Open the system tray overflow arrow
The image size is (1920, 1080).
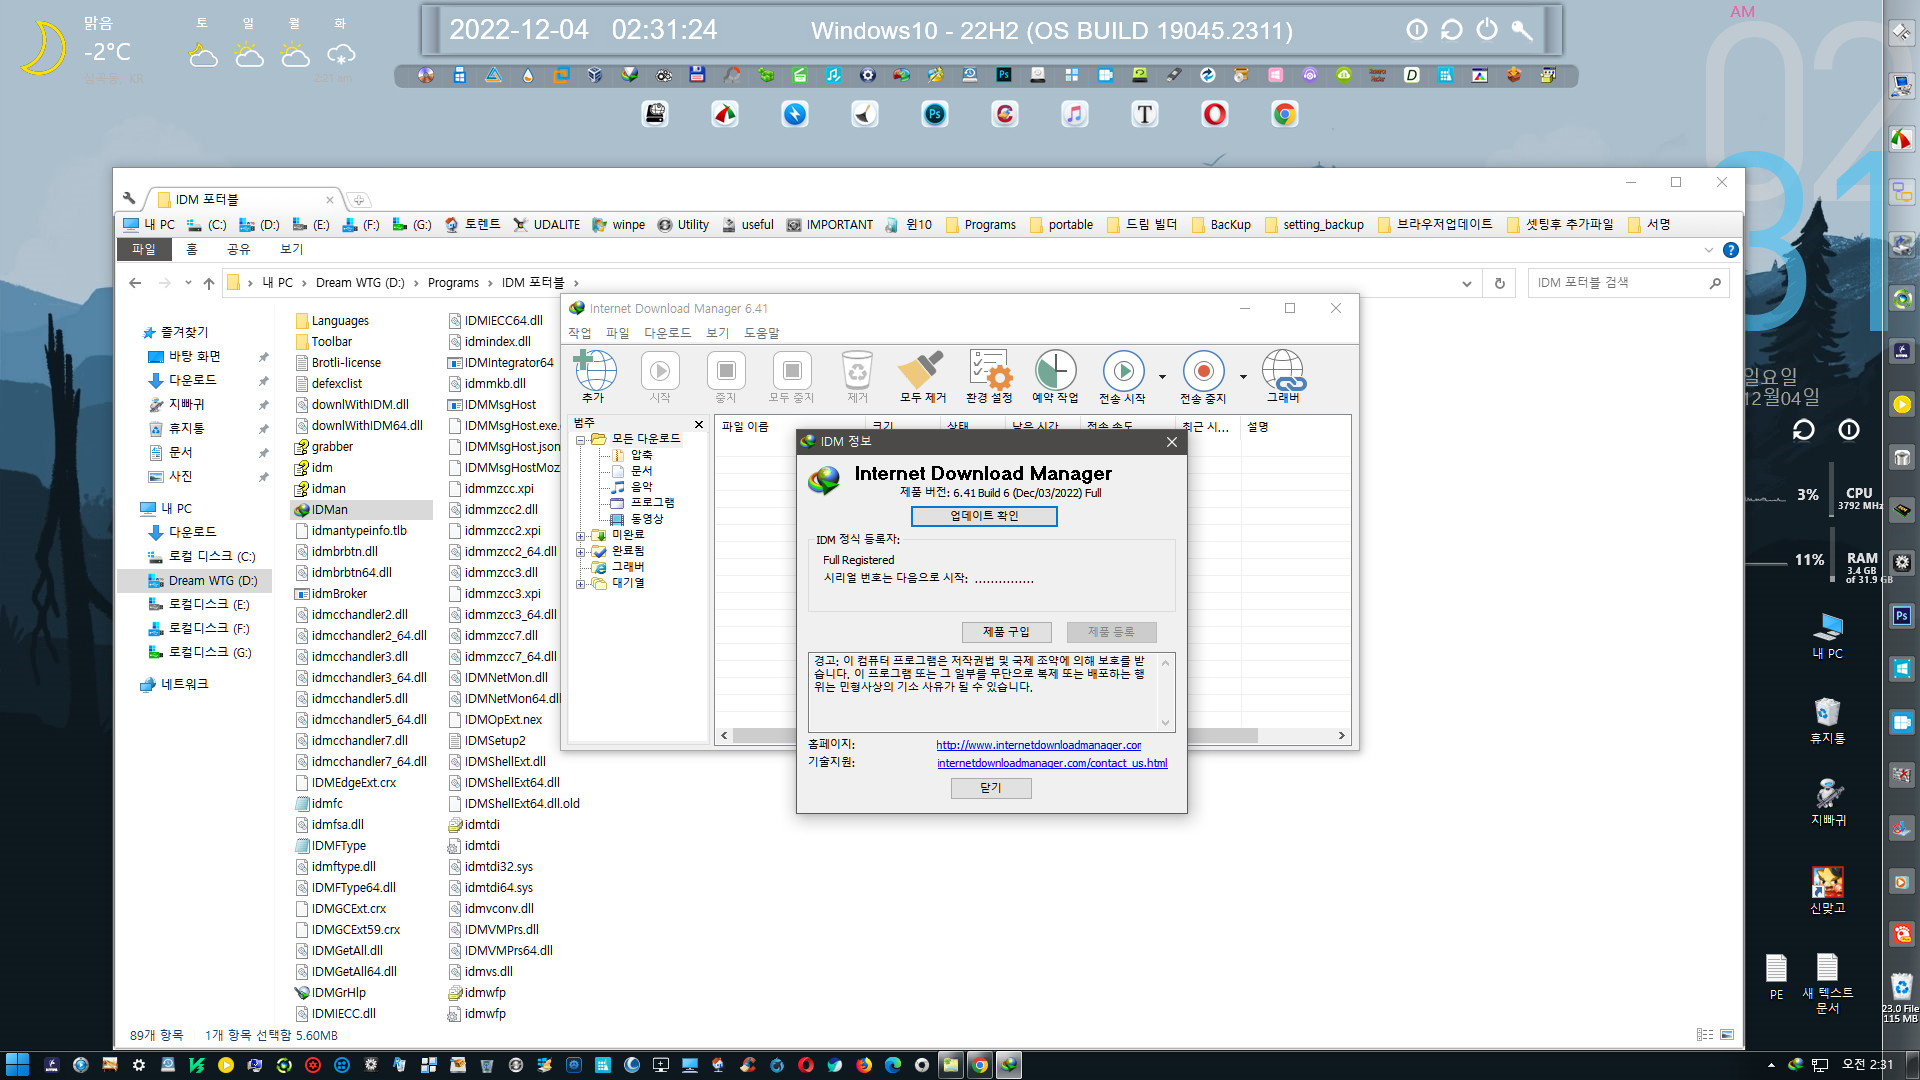(x=1771, y=1065)
